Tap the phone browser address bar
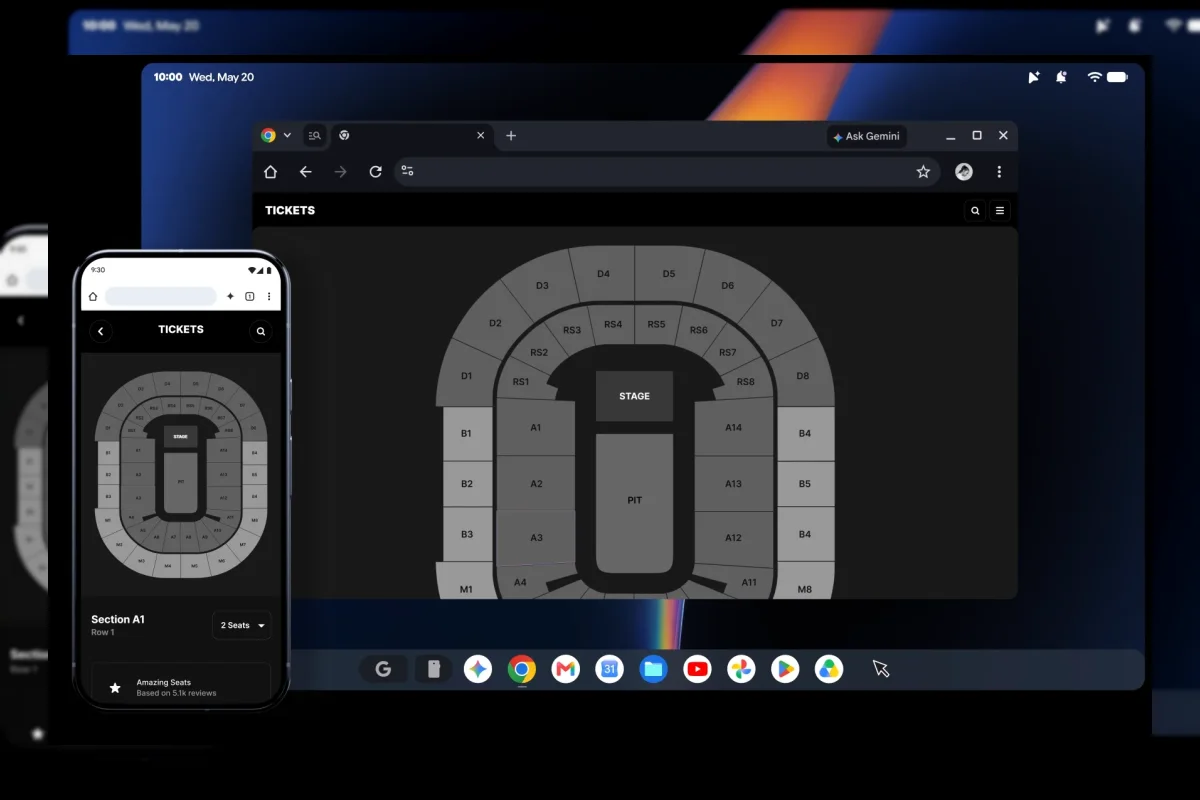 [161, 296]
